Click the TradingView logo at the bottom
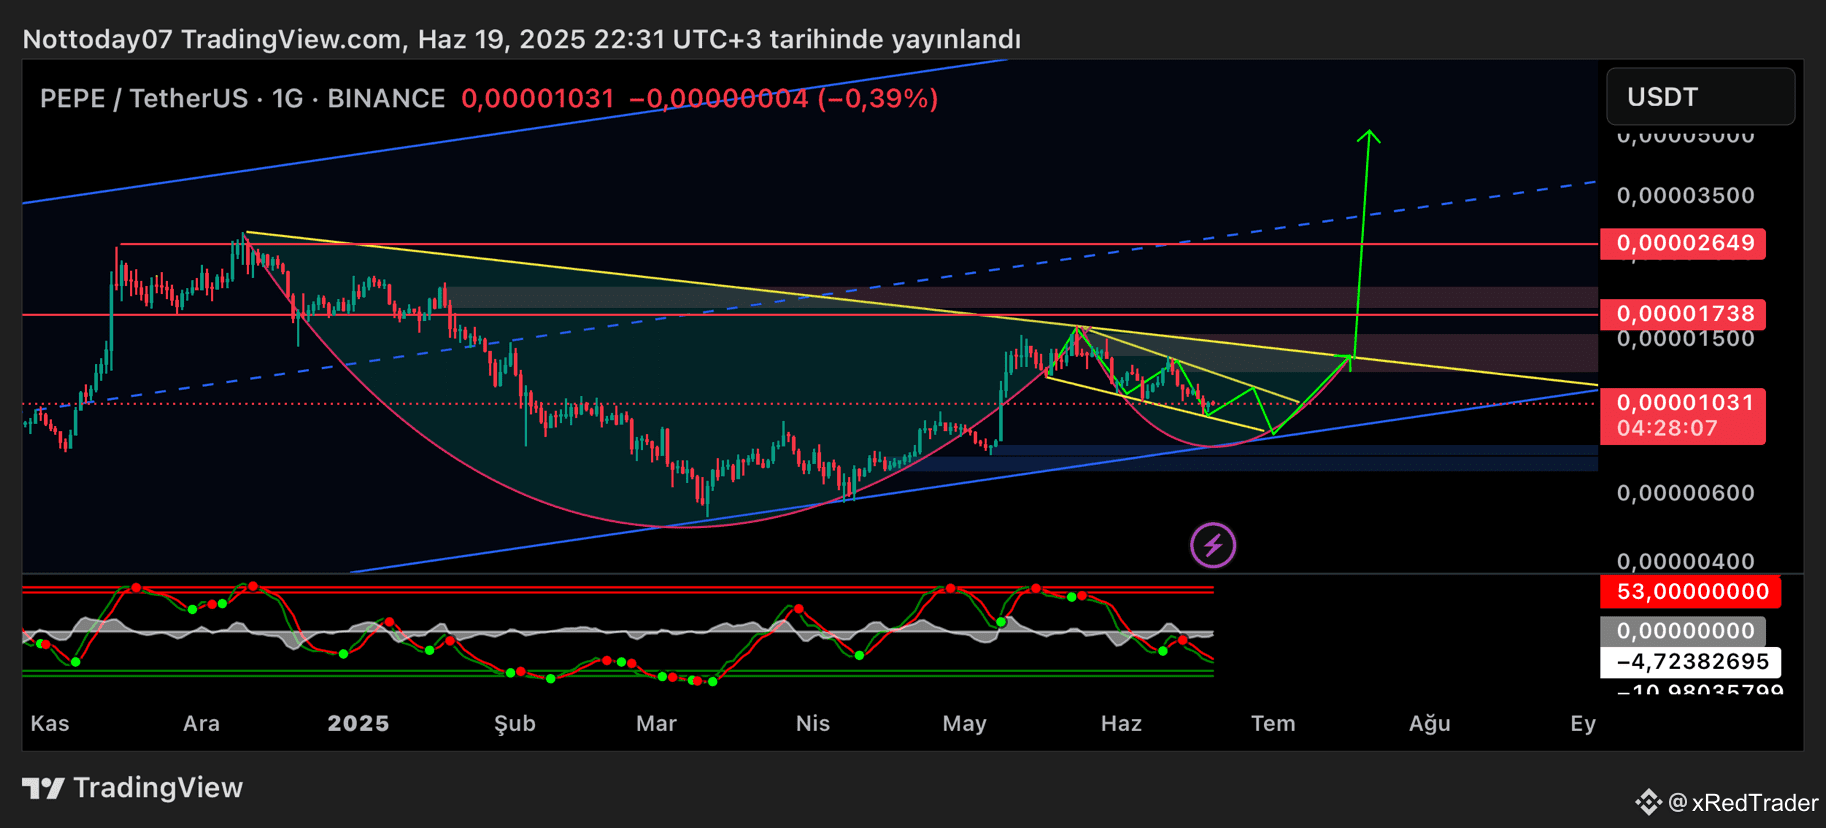 (x=133, y=788)
